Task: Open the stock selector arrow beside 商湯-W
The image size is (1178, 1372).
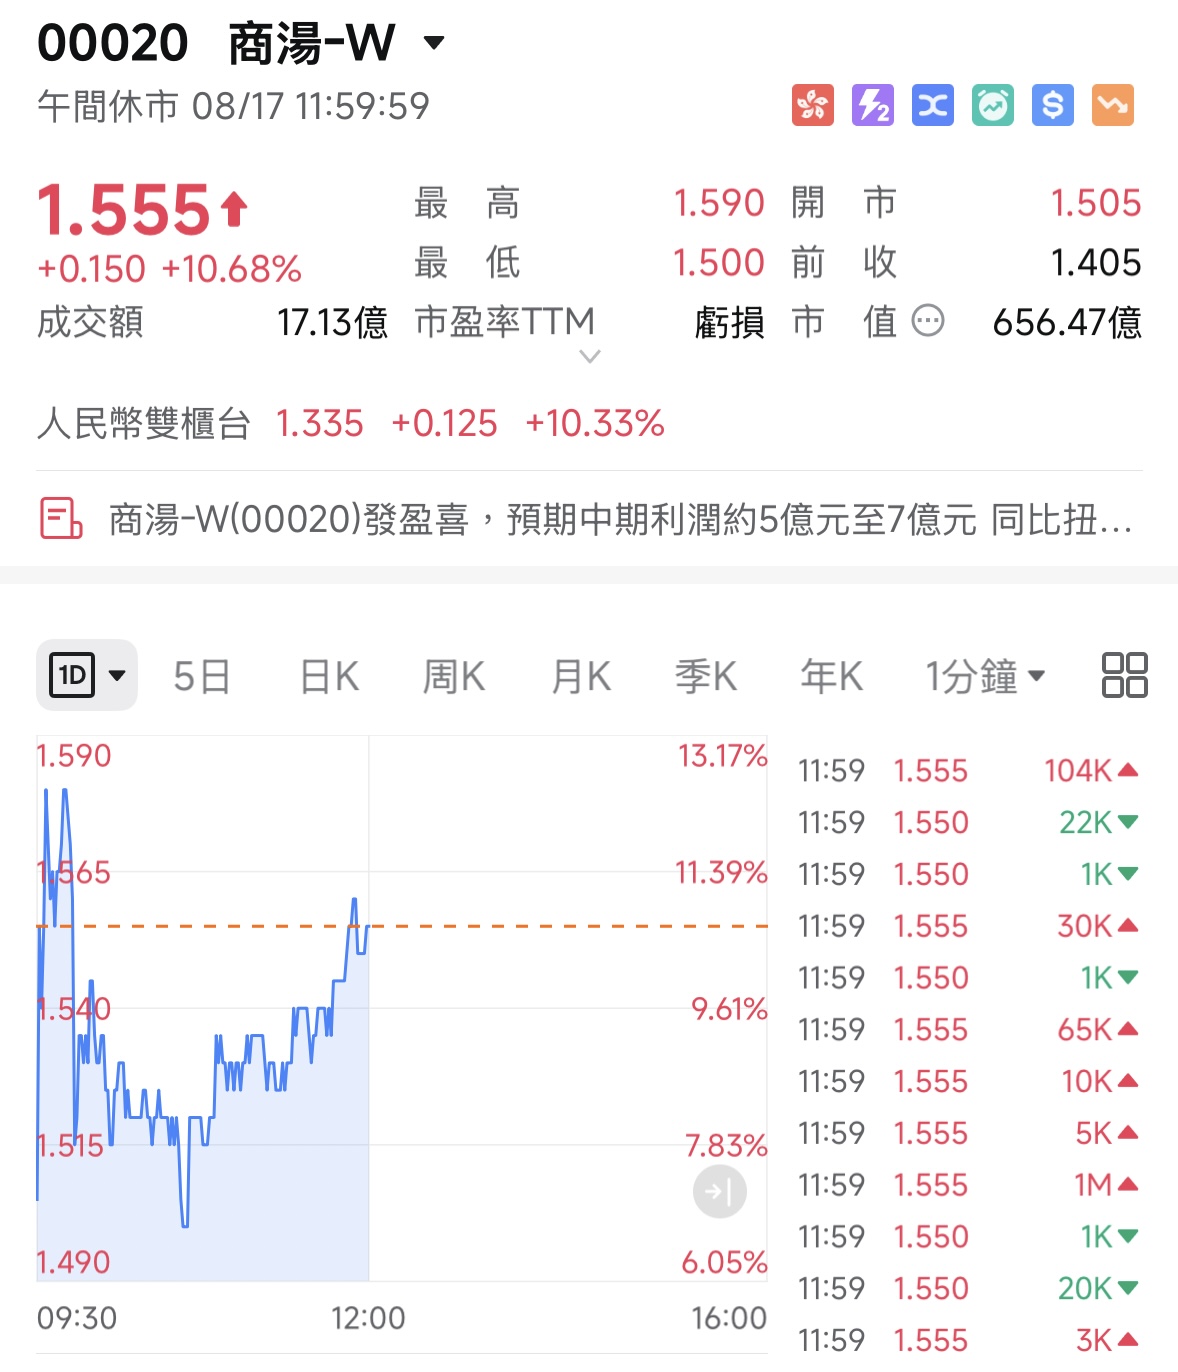Action: 434,43
